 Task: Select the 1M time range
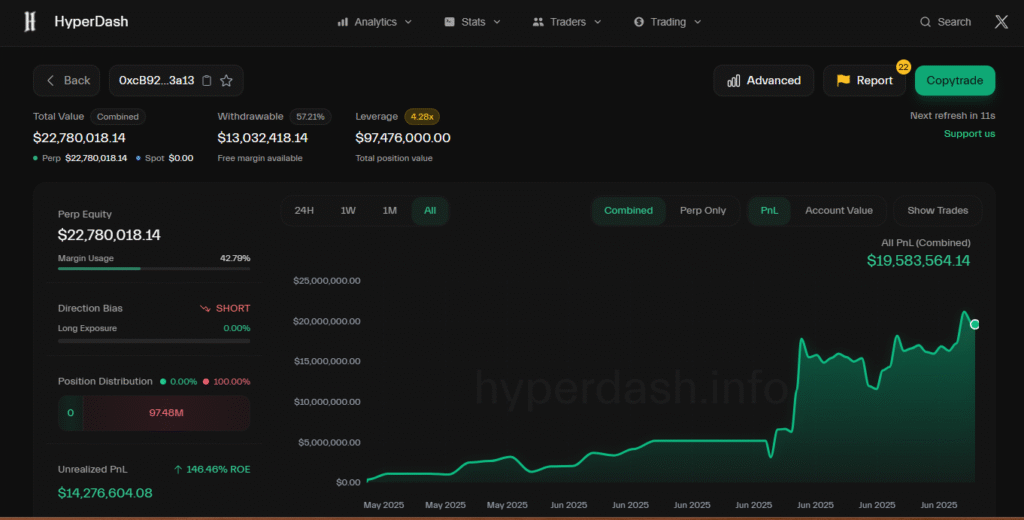(x=390, y=210)
